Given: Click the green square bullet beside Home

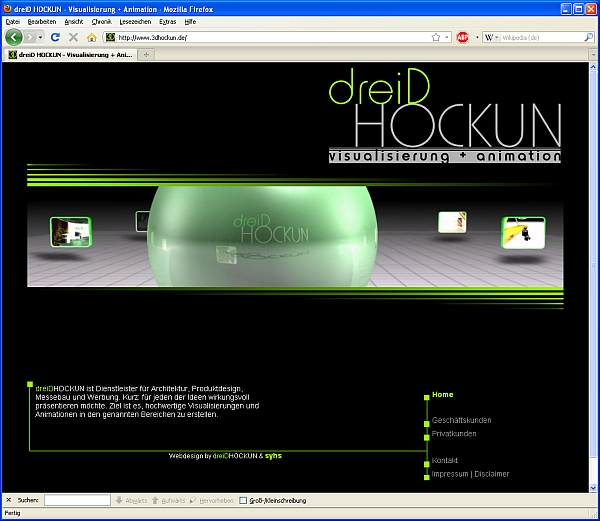Looking at the screenshot, I should click(427, 397).
